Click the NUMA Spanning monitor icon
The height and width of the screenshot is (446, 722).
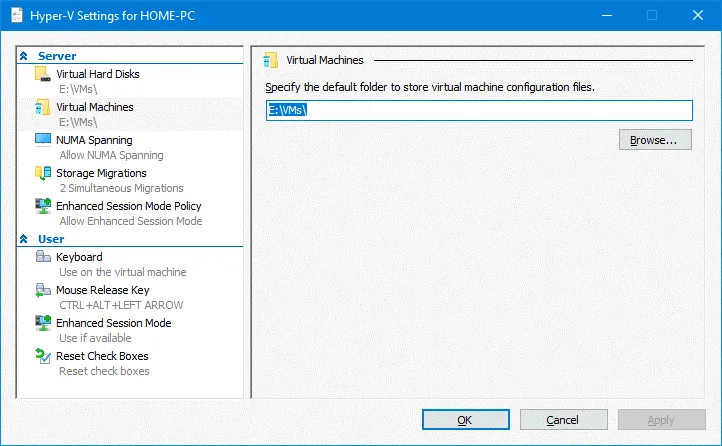click(x=42, y=141)
